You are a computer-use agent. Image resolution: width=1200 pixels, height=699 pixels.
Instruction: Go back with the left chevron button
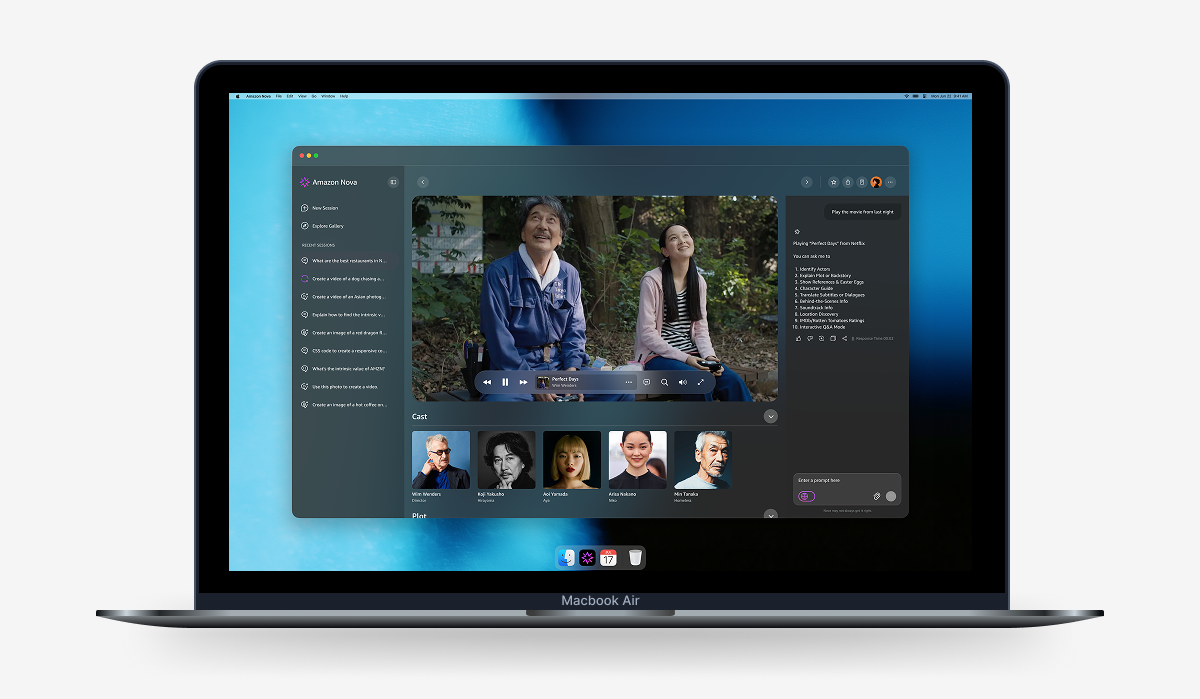click(x=423, y=182)
